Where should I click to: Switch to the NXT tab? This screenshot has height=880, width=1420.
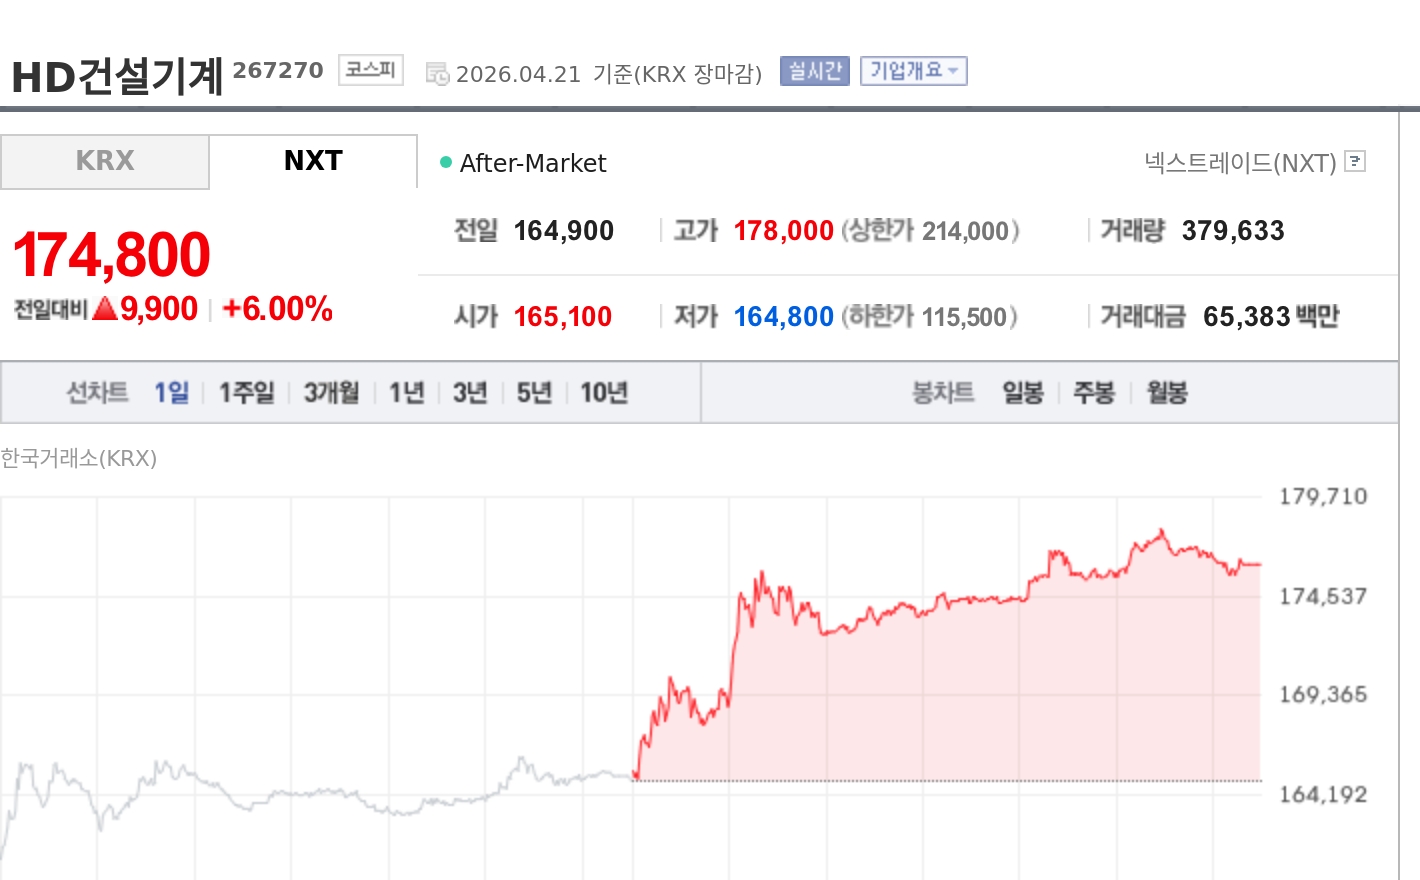(313, 161)
